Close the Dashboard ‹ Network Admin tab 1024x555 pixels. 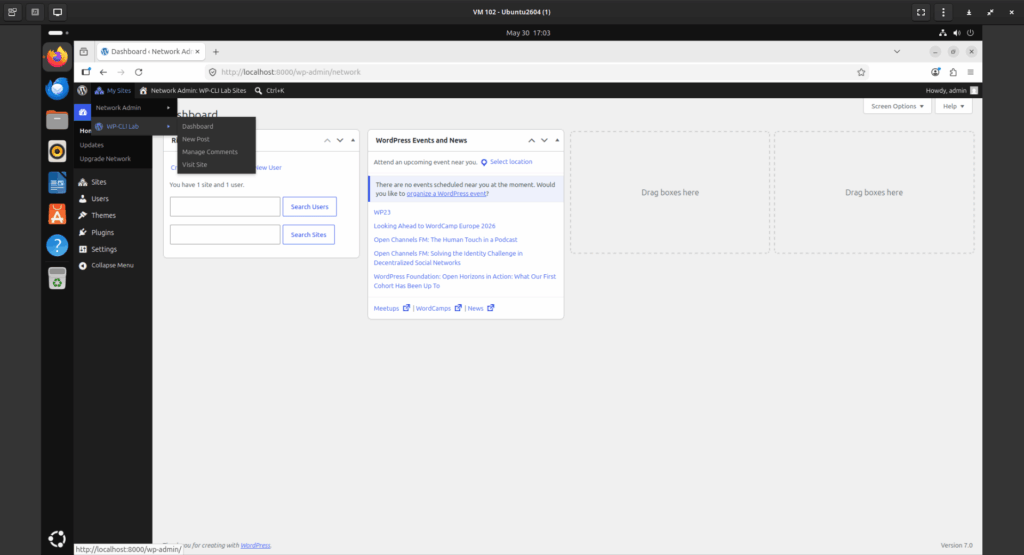tap(197, 52)
